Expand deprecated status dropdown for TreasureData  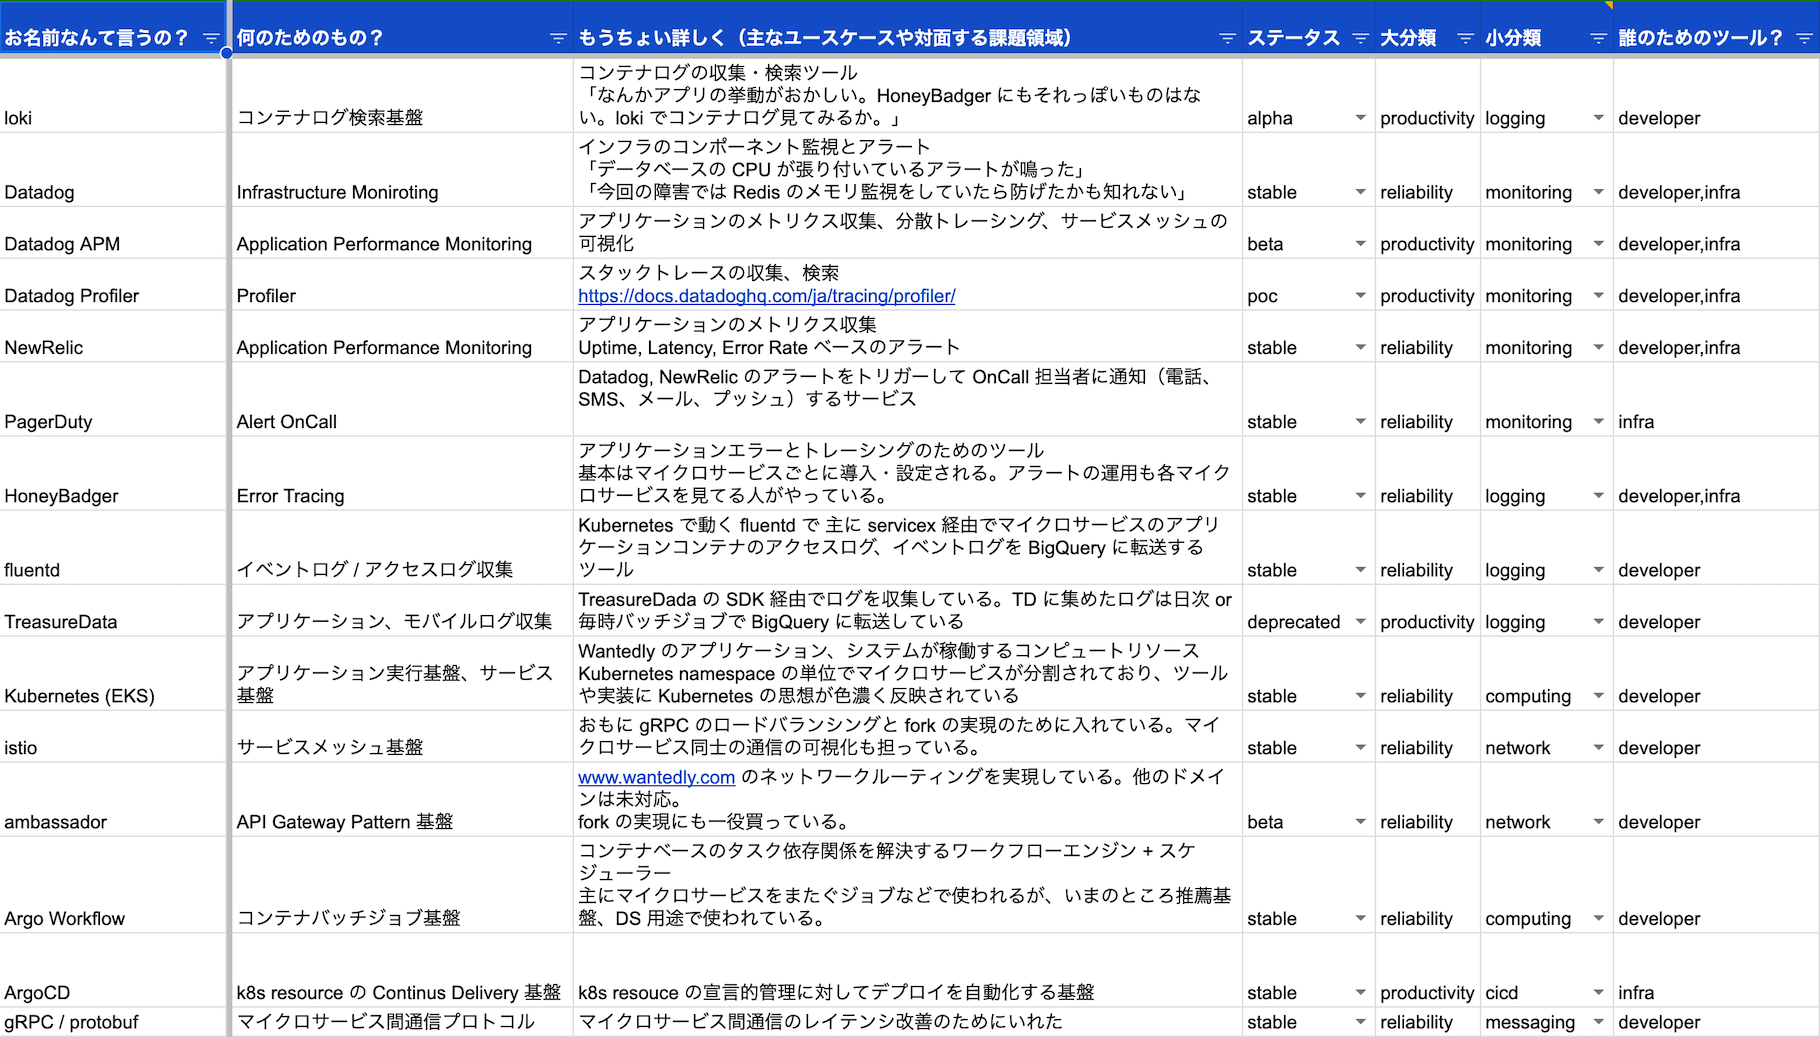(1360, 622)
